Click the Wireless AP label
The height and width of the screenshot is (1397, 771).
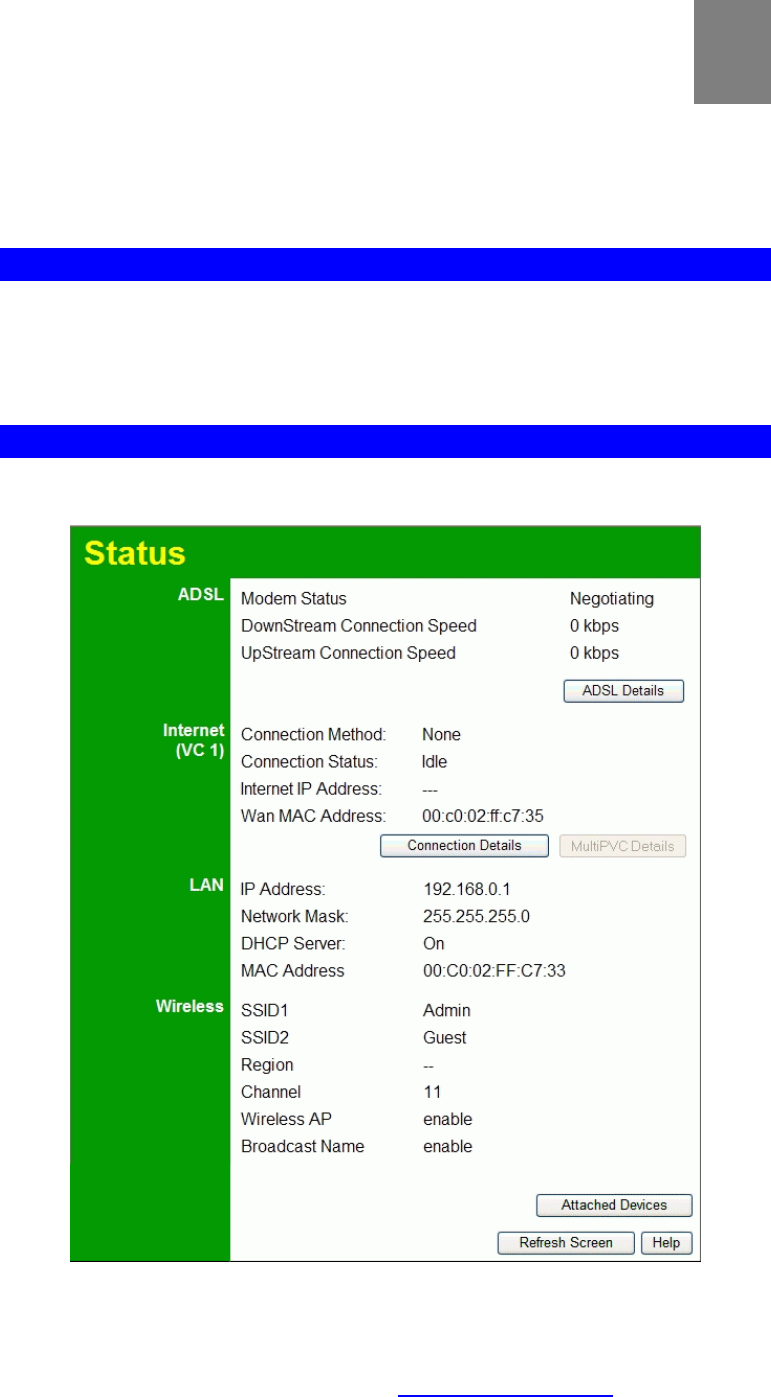(287, 1118)
